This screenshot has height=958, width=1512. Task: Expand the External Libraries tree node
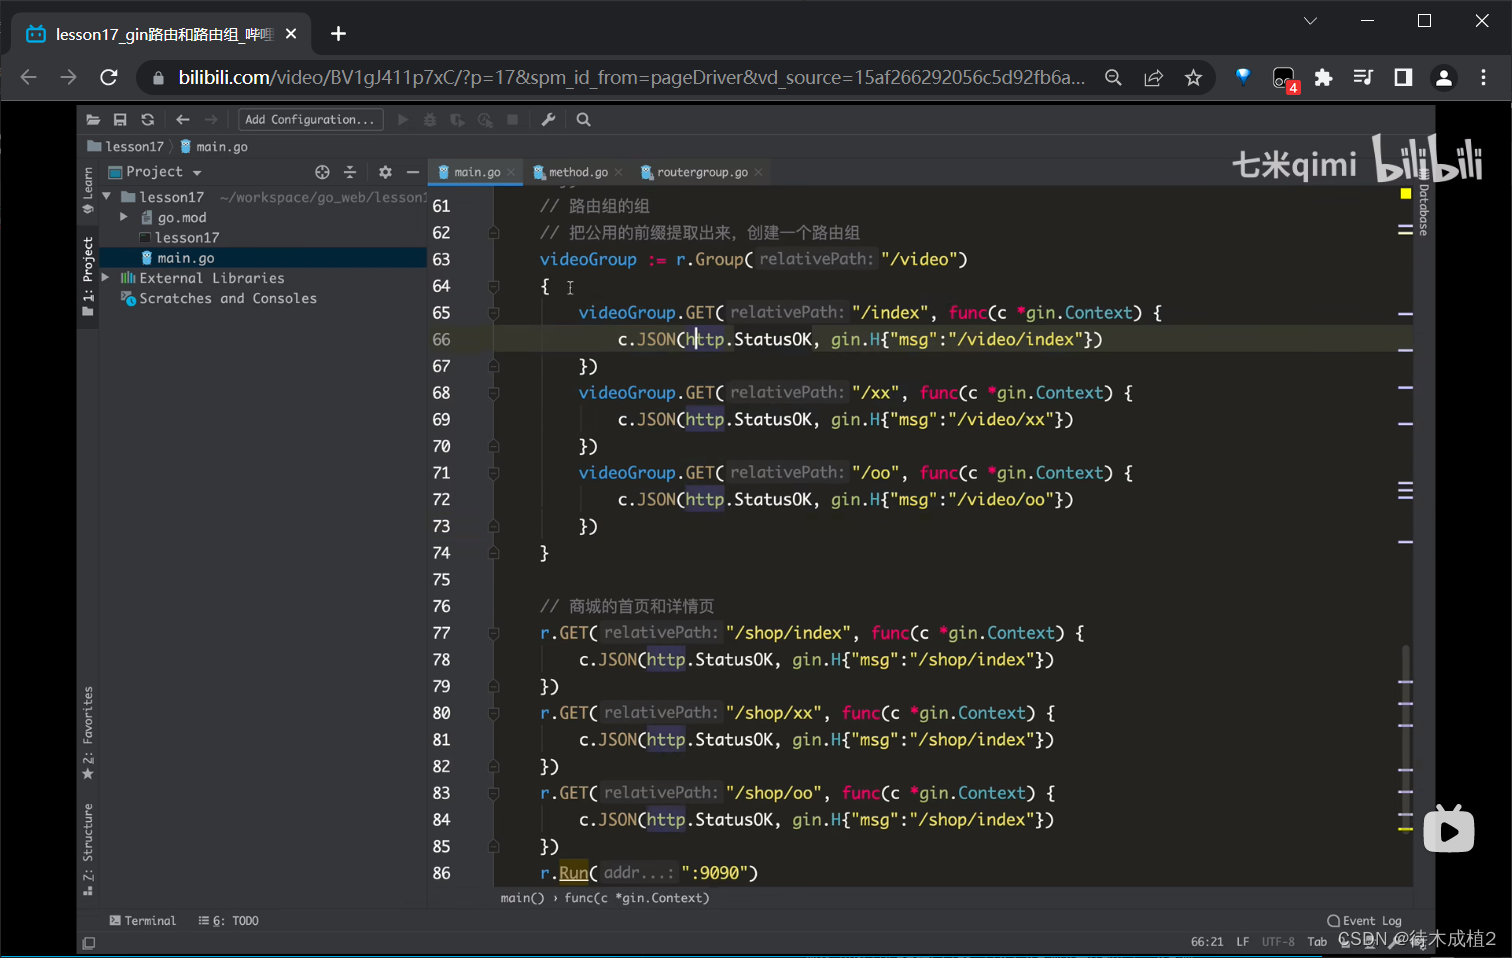click(106, 278)
